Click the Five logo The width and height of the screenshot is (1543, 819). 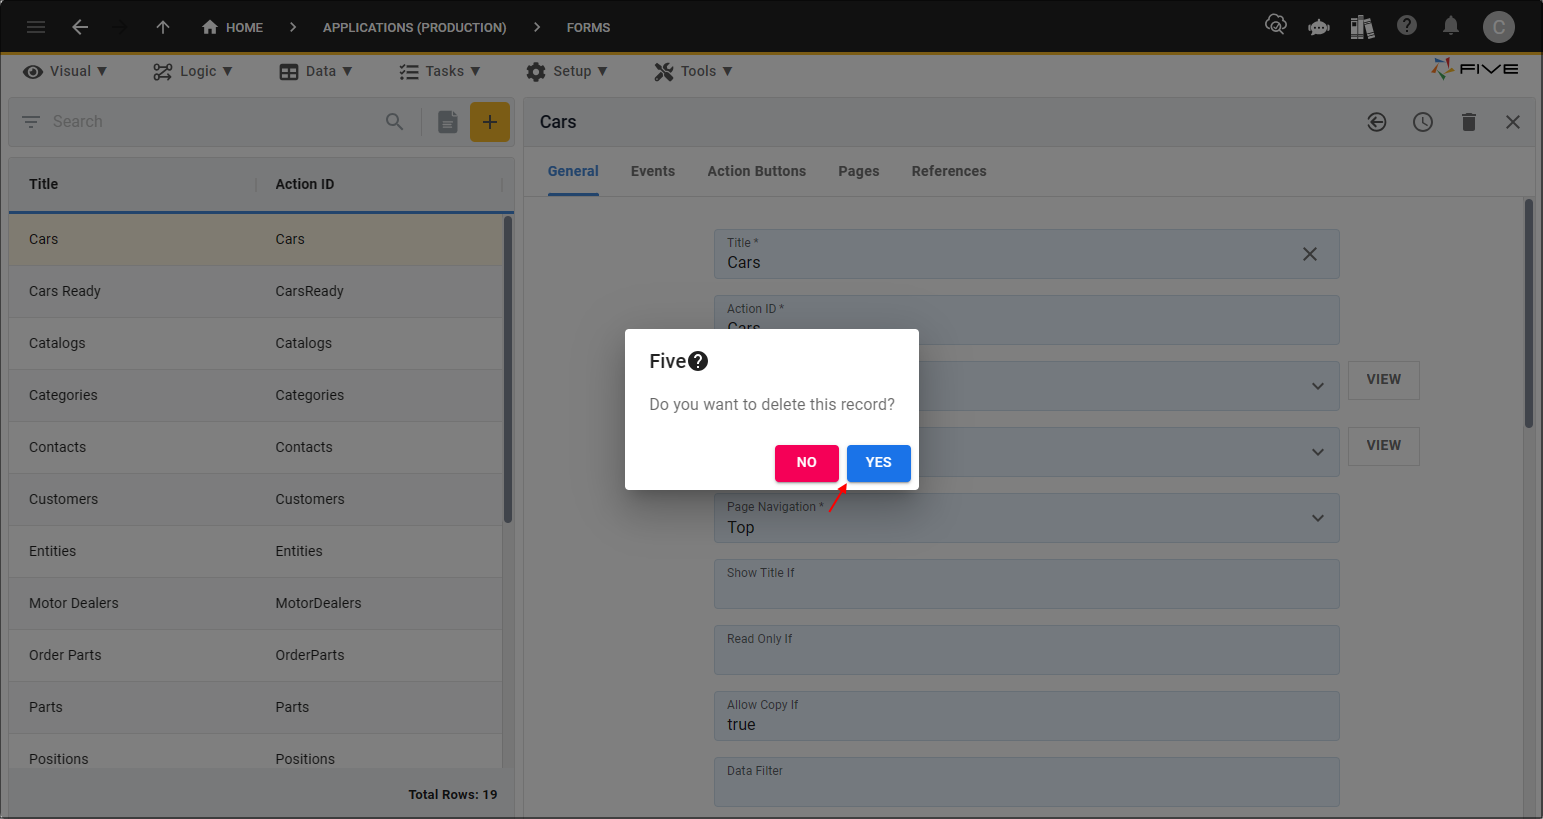tap(1475, 69)
